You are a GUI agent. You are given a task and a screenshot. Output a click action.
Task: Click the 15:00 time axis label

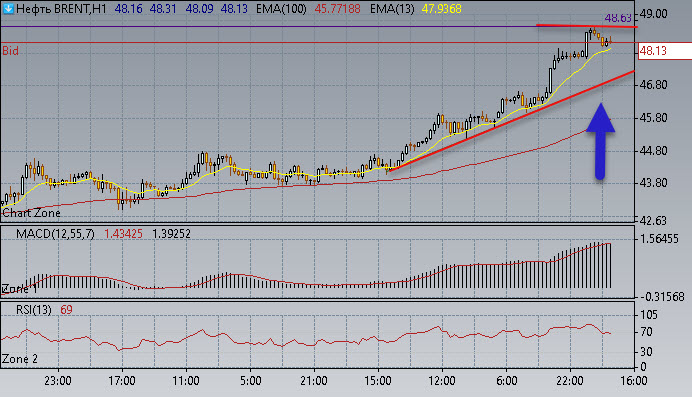(378, 381)
